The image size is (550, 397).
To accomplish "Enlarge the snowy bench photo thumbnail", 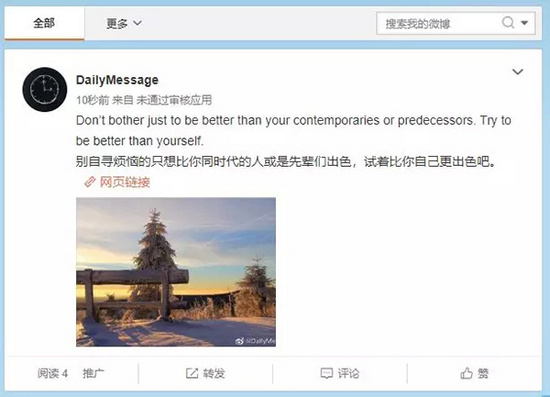I will tap(176, 272).
